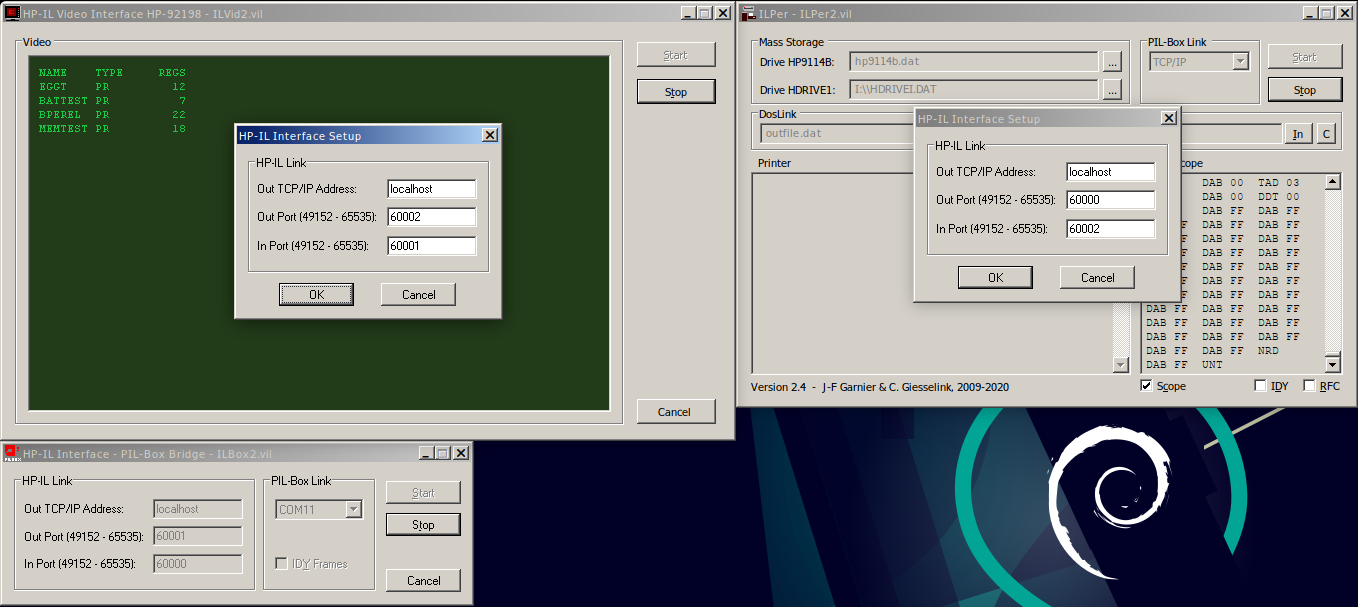The image size is (1358, 607).
Task: Click the In Port field showing 60001 in dialog
Action: (x=431, y=246)
